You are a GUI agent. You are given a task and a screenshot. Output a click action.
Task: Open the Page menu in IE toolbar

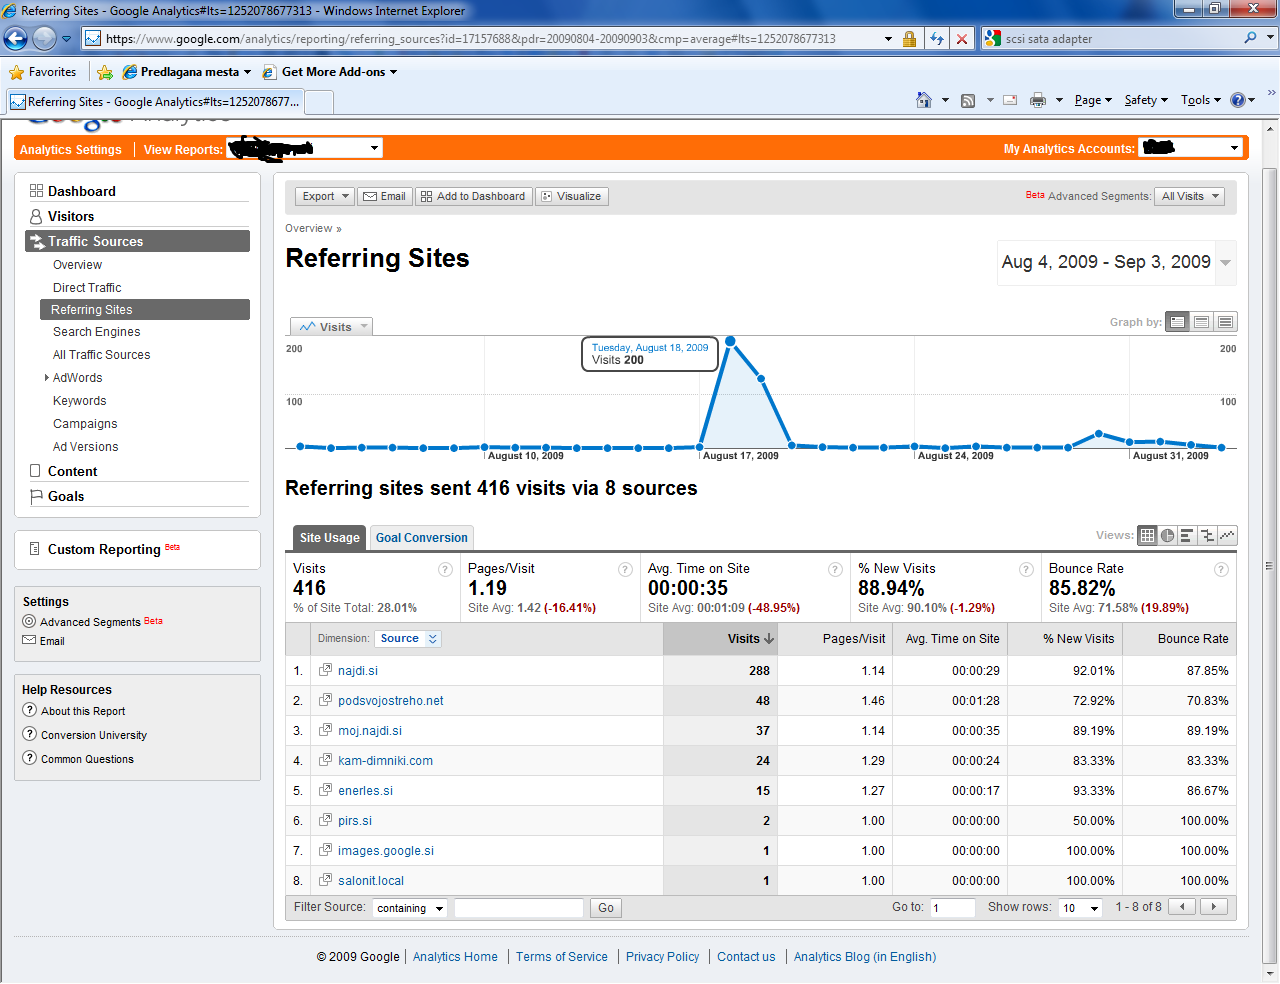1093,100
